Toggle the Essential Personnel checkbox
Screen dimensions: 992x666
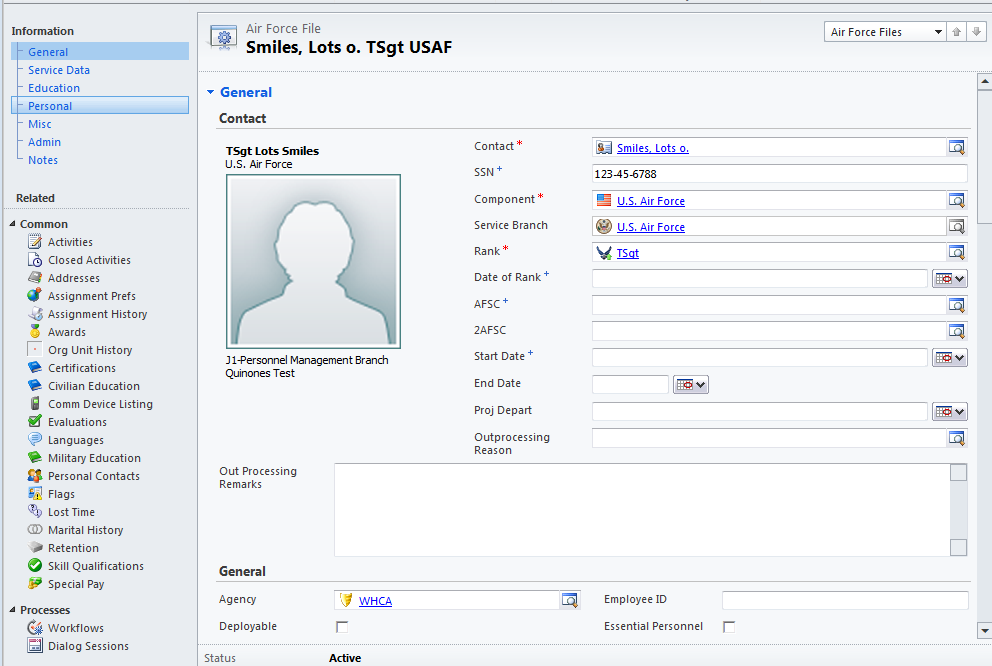(x=729, y=627)
